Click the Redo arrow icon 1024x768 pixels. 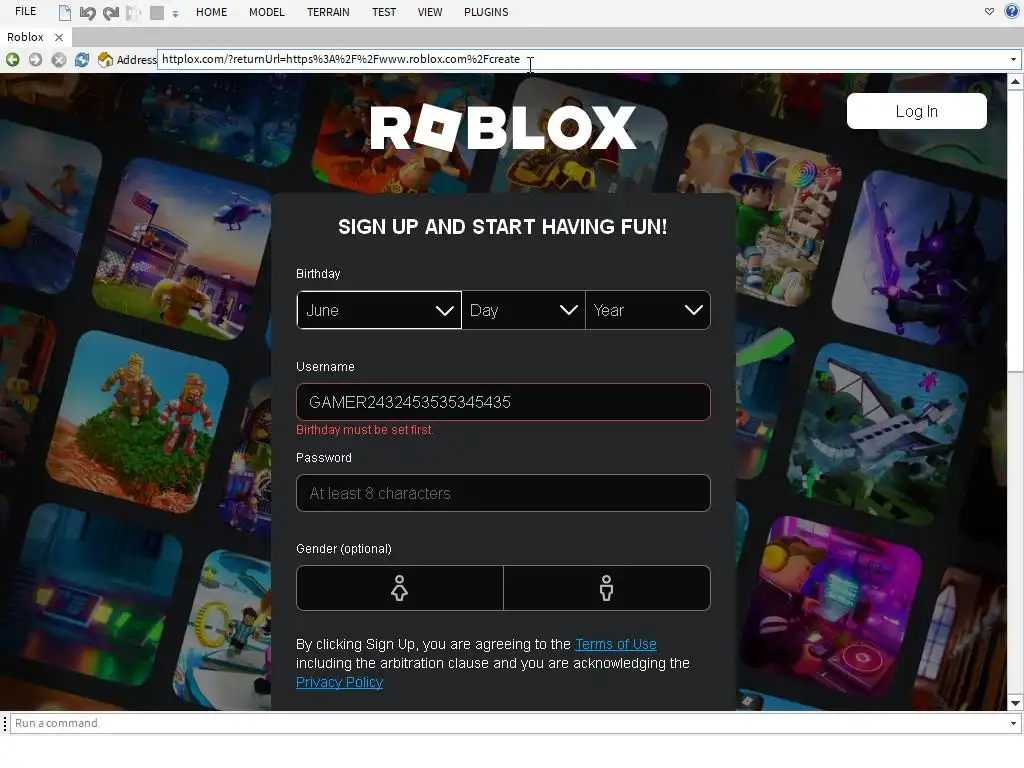(111, 12)
